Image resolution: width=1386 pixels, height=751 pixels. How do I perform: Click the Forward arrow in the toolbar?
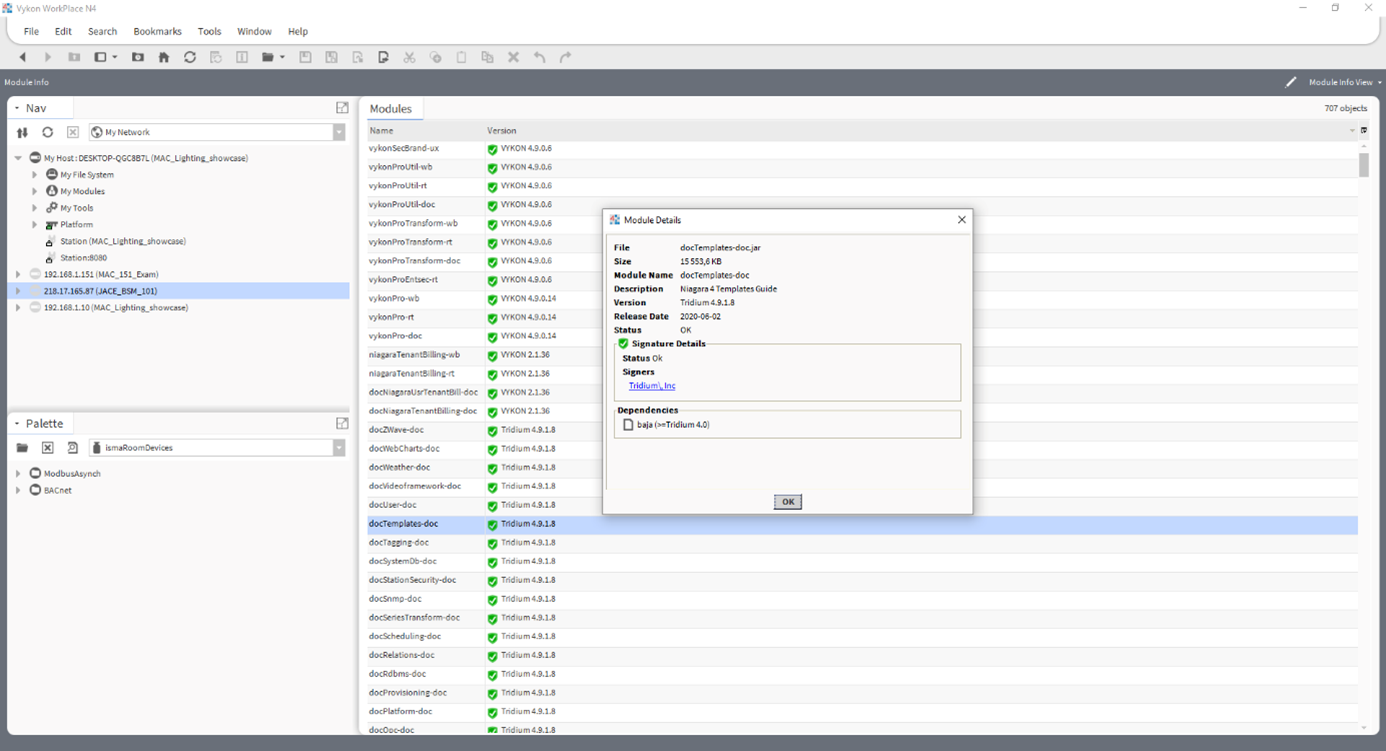(x=47, y=57)
